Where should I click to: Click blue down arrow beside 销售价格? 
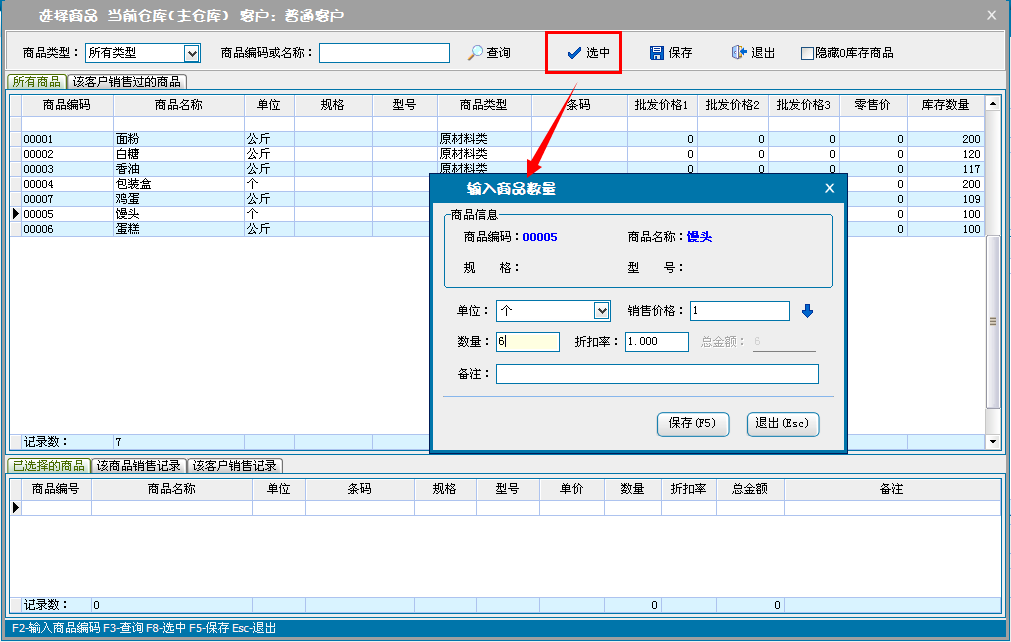click(x=808, y=311)
